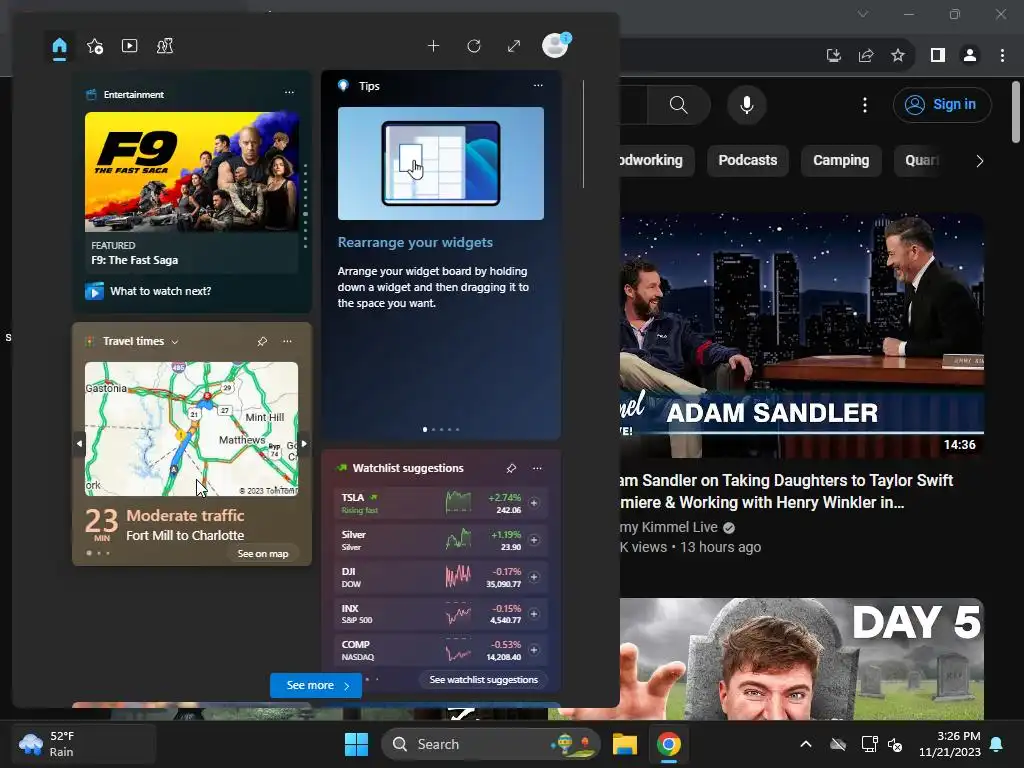The image size is (1024, 768).
Task: Open the taskbar clock and date
Action: coord(950,744)
